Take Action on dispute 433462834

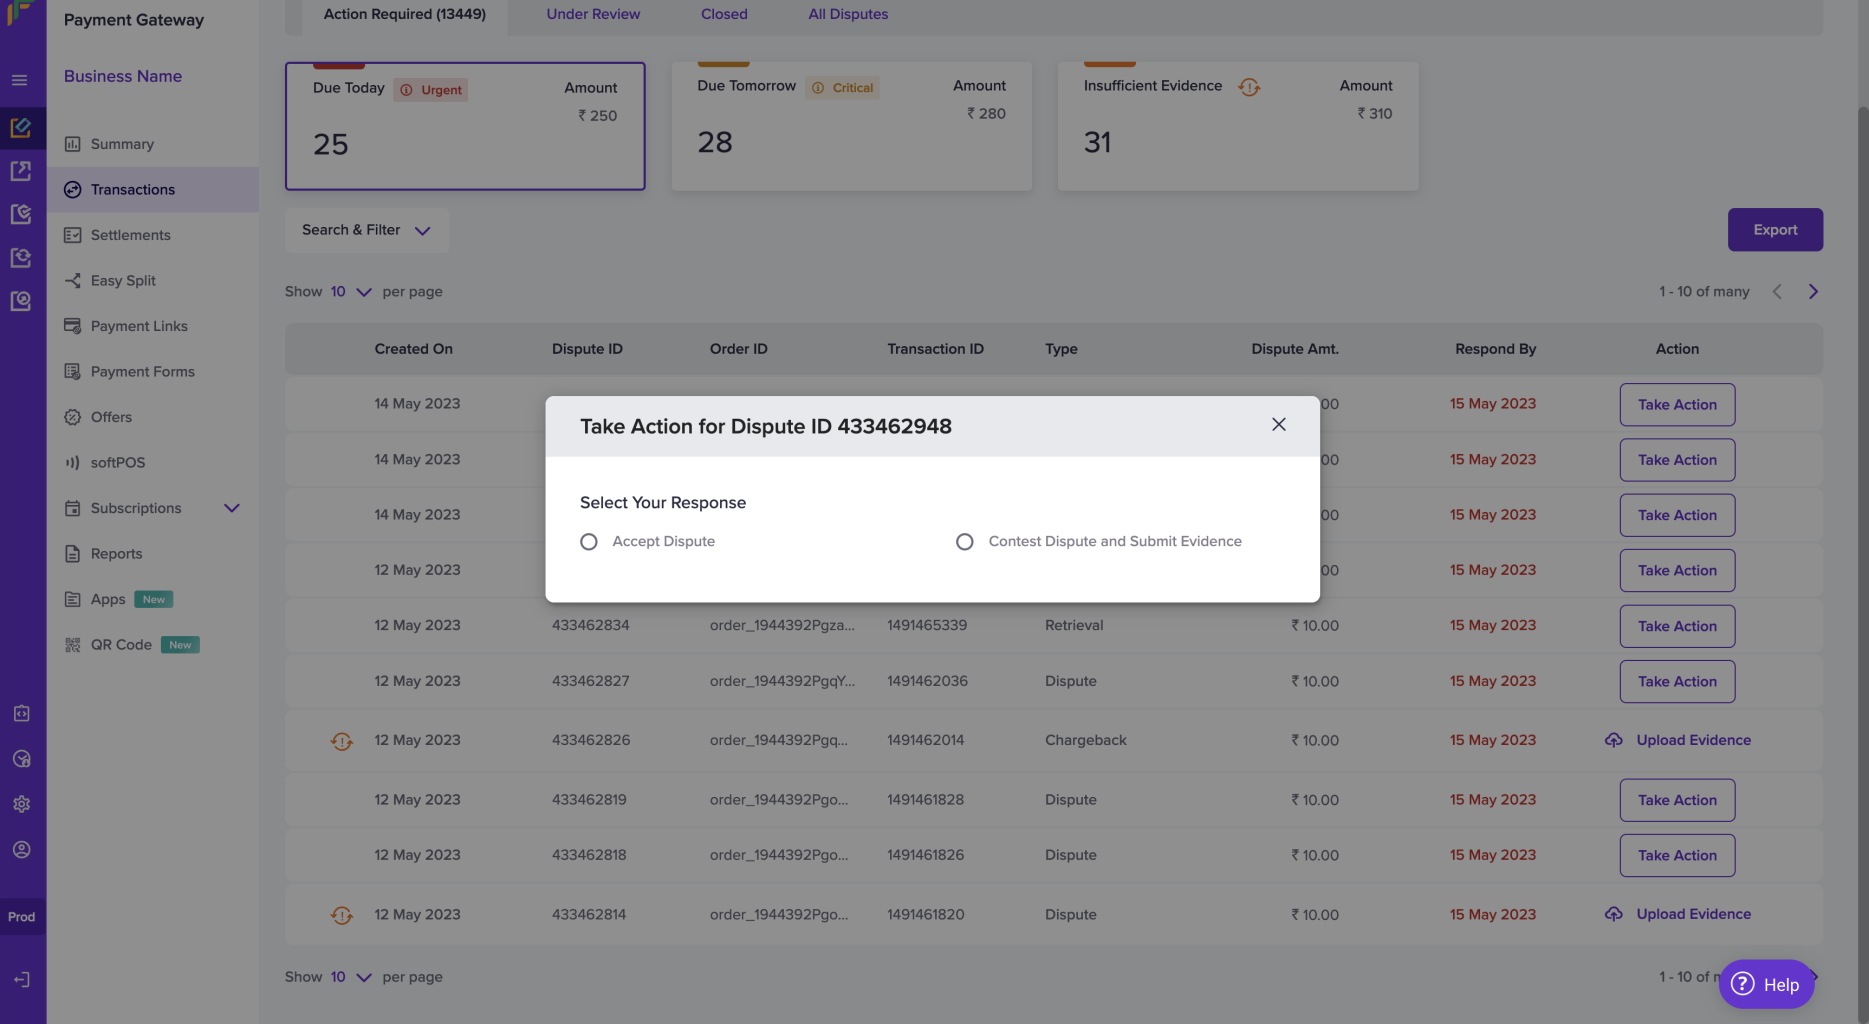[1677, 626]
